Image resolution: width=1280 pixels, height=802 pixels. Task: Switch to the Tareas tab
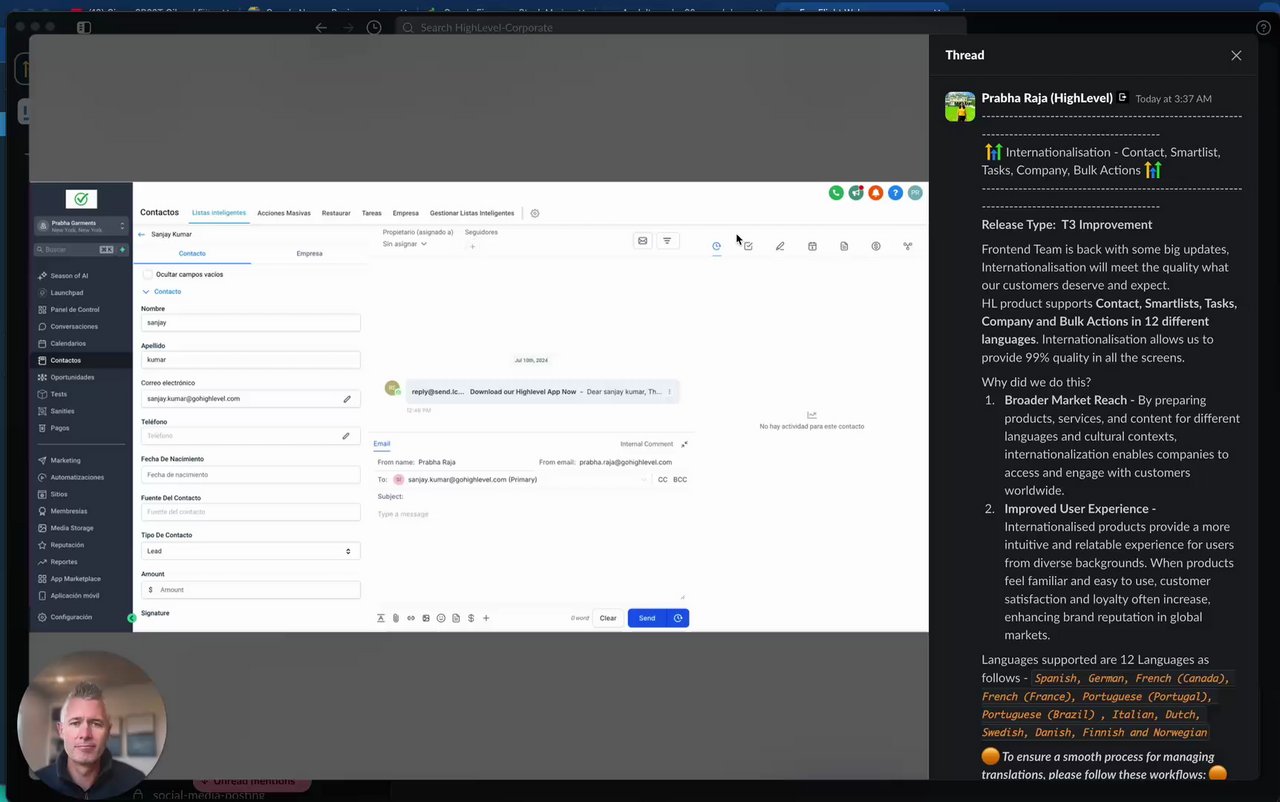pos(372,213)
